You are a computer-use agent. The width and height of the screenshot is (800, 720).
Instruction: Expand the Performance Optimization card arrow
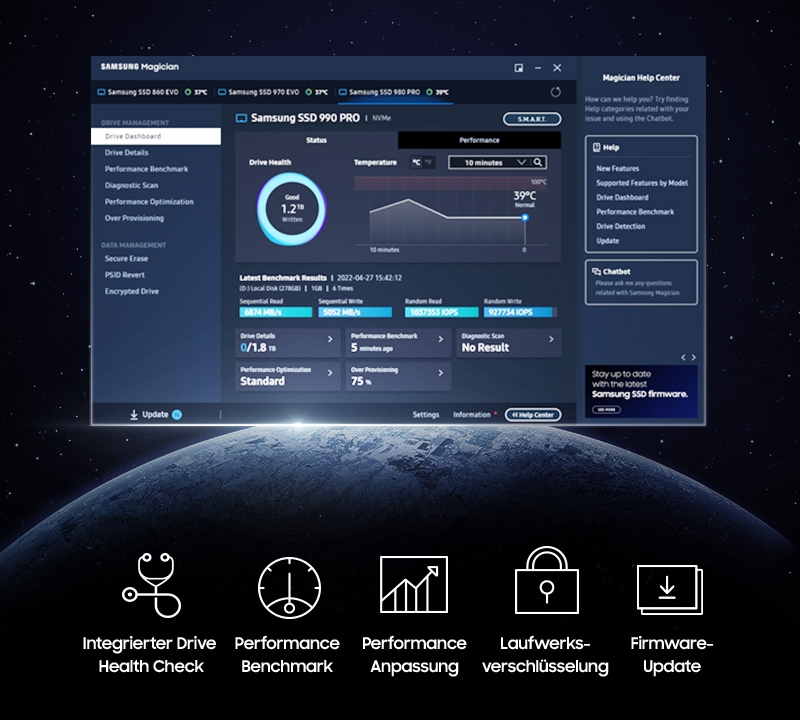point(330,373)
